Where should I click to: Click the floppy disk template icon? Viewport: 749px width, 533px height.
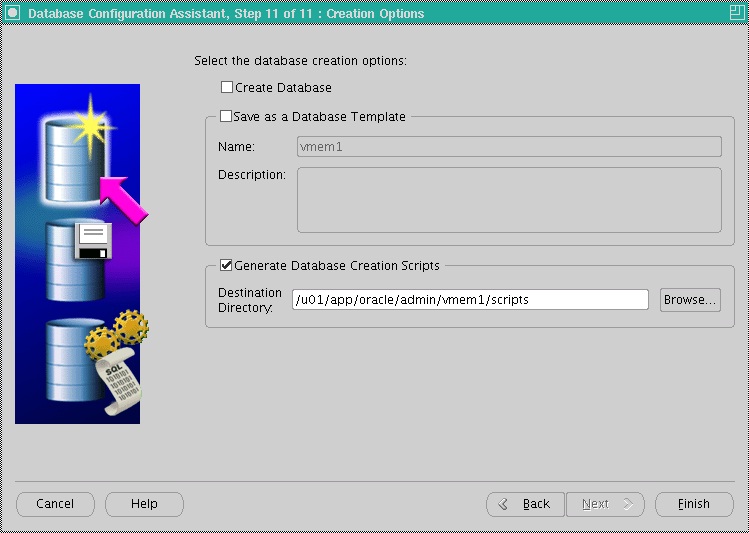tap(93, 242)
